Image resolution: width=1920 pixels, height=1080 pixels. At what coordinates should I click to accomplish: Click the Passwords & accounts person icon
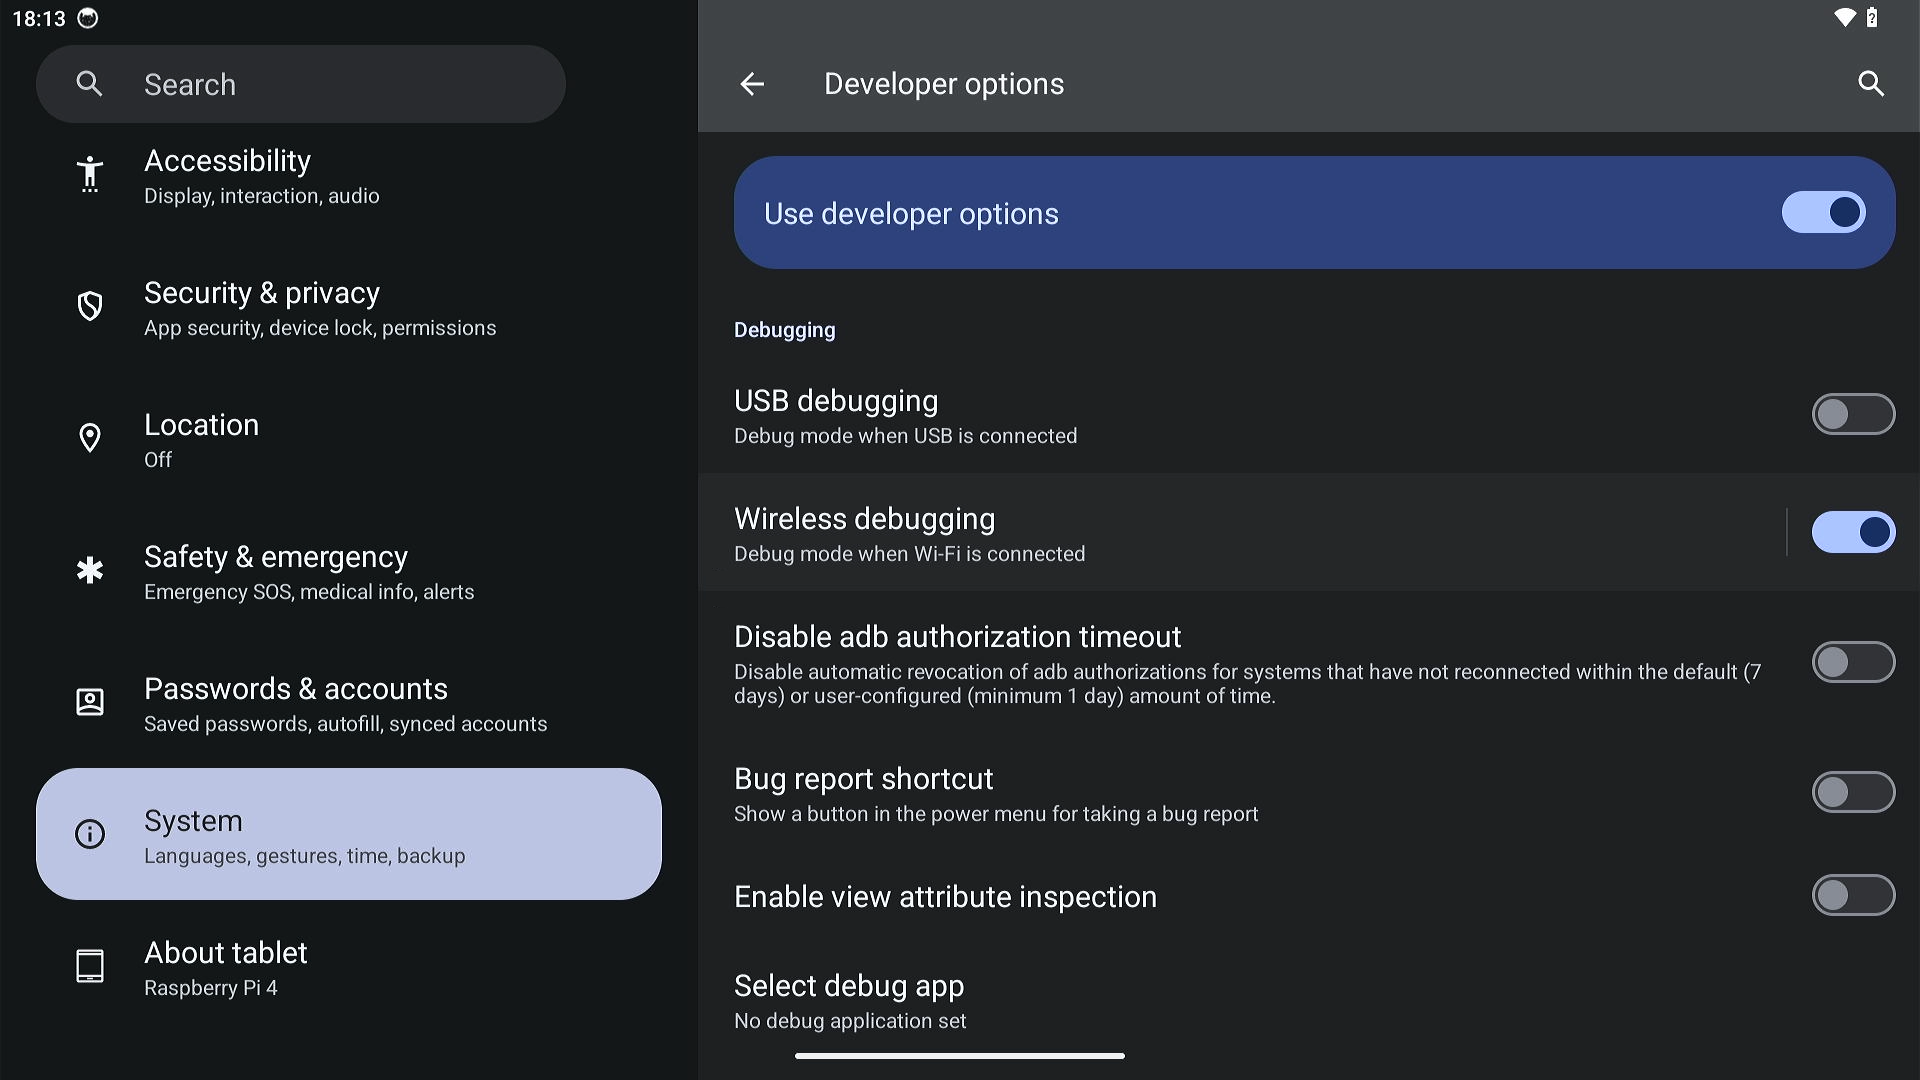pos(90,702)
